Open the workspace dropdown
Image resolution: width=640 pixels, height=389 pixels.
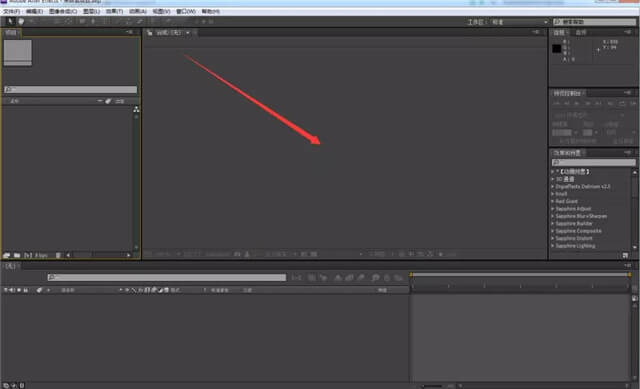click(520, 22)
